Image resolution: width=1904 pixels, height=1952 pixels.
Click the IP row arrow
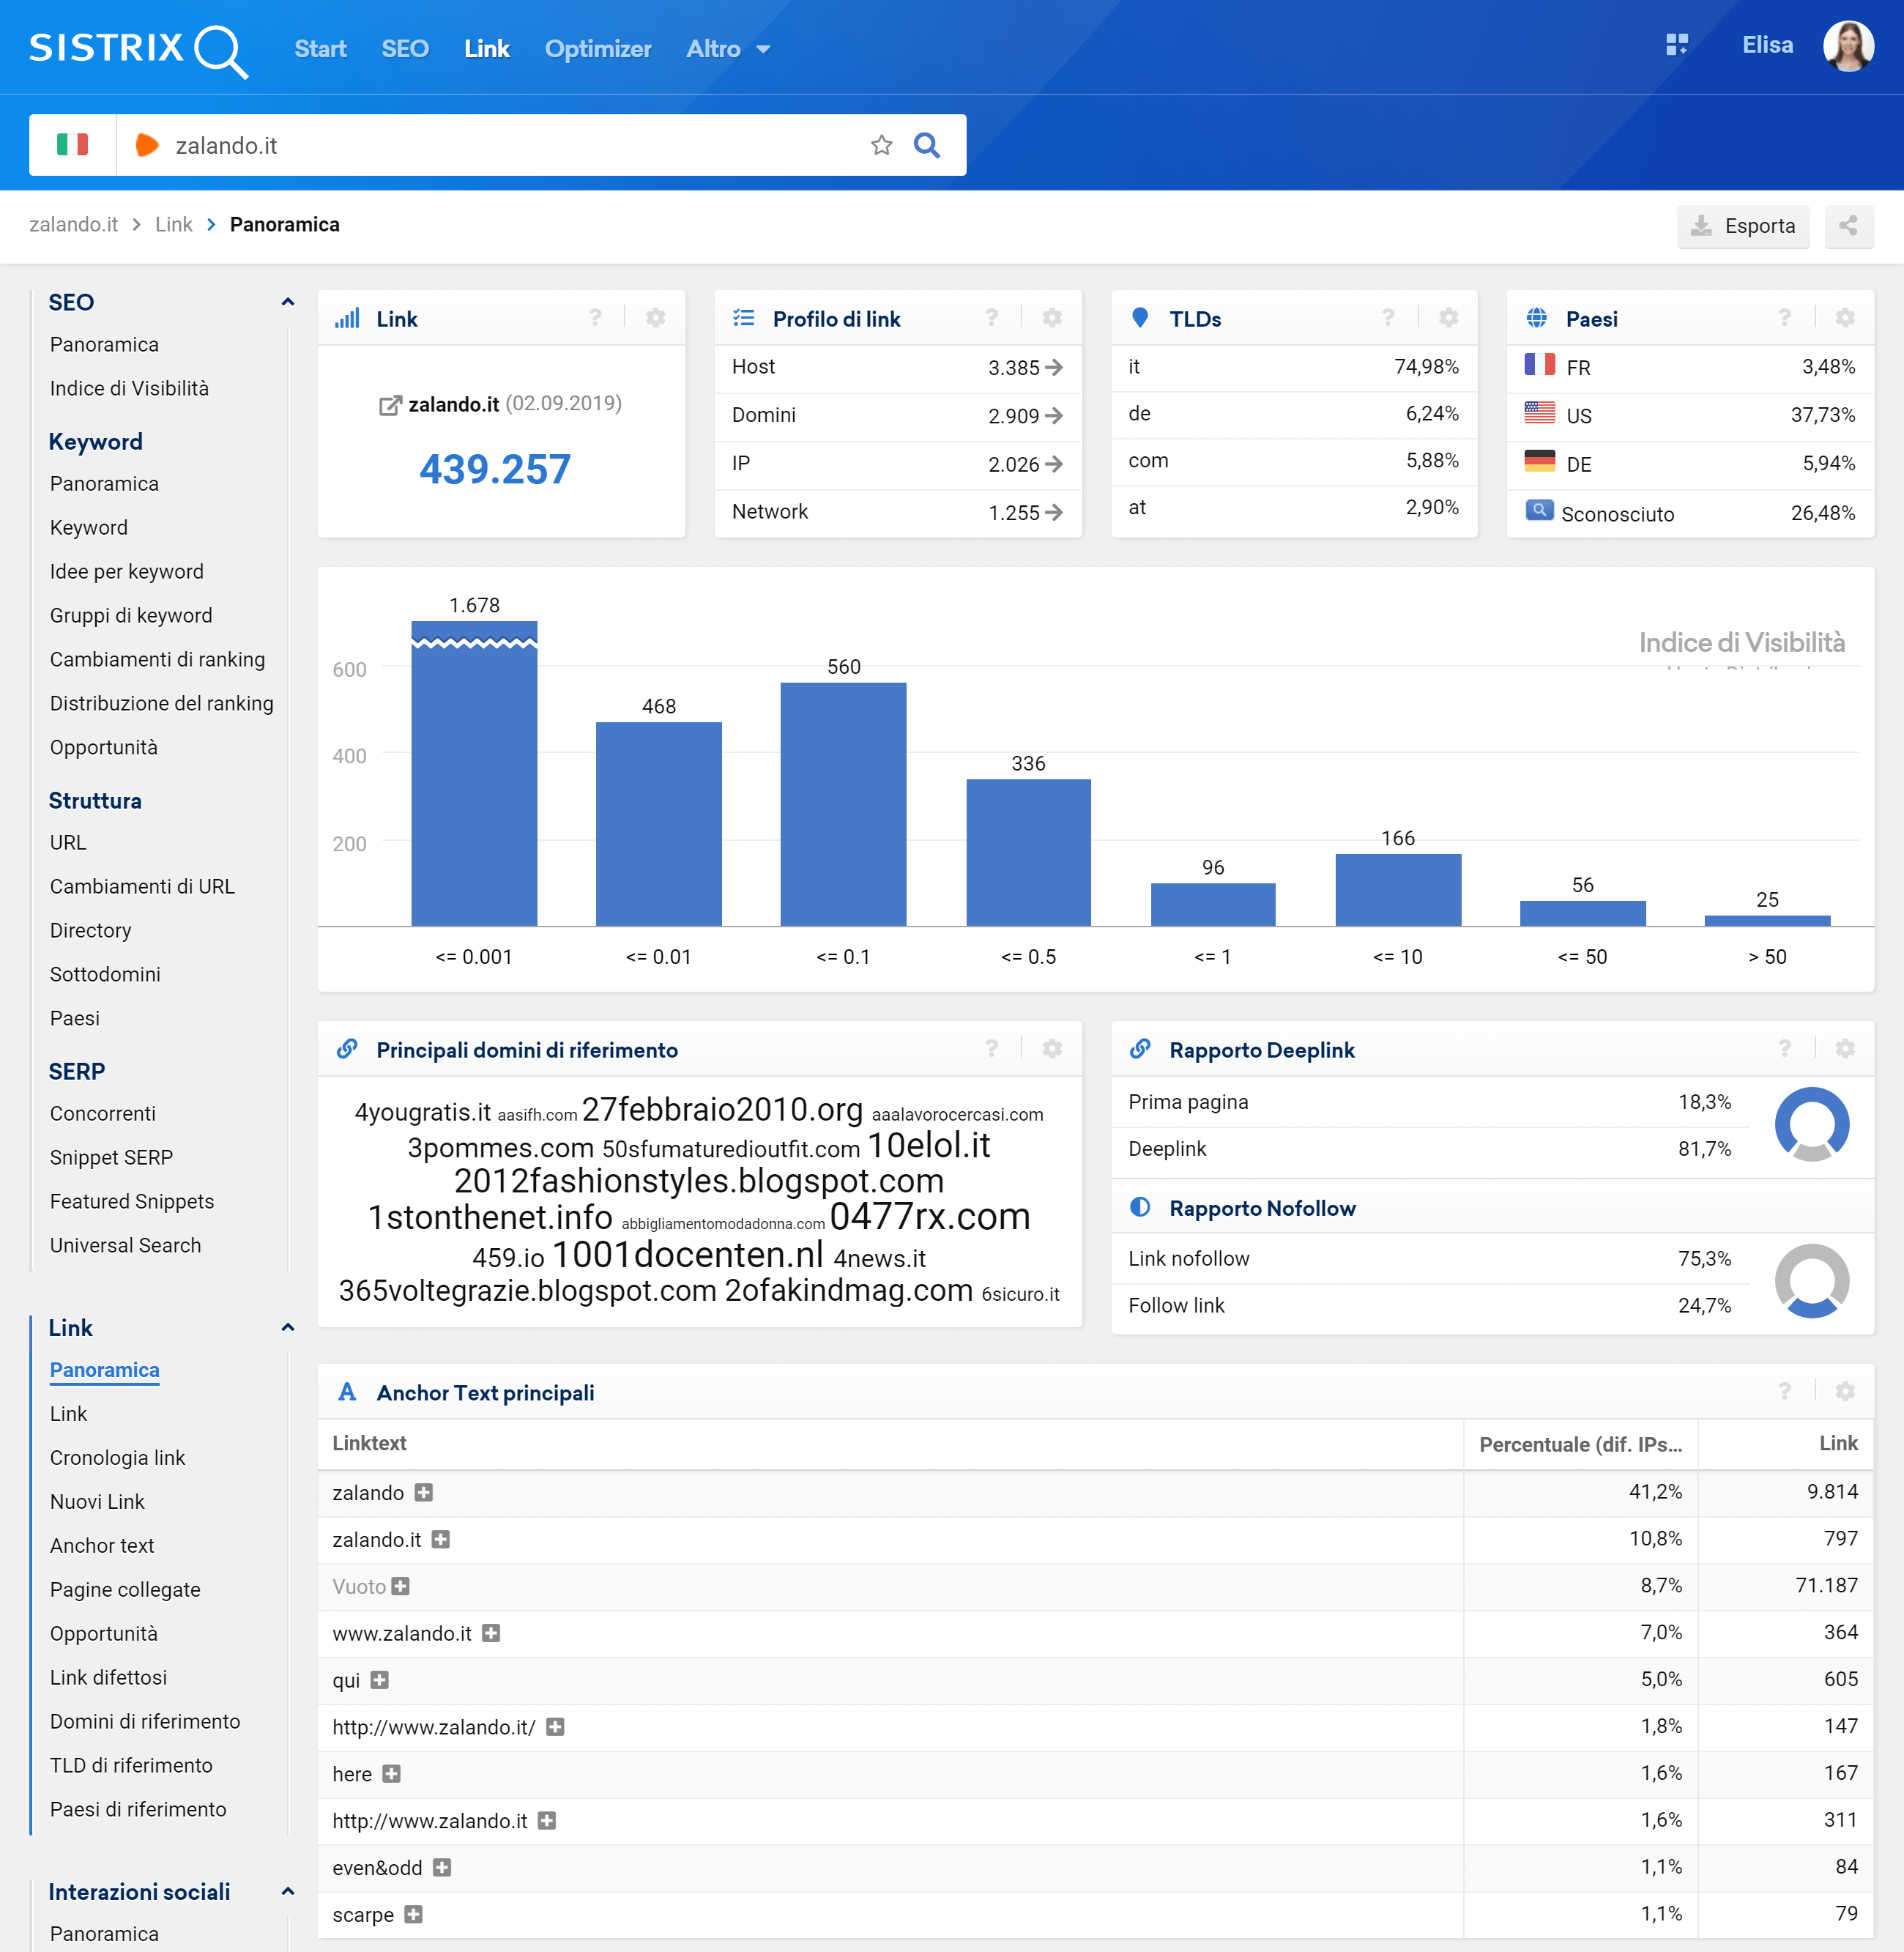click(1053, 464)
